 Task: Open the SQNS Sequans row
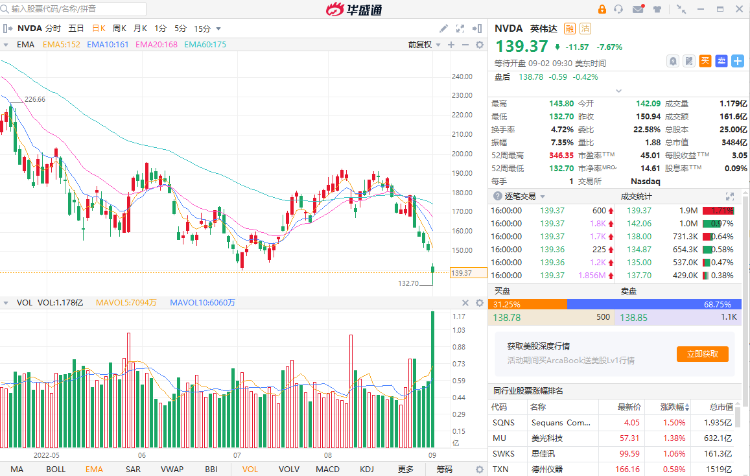615,423
